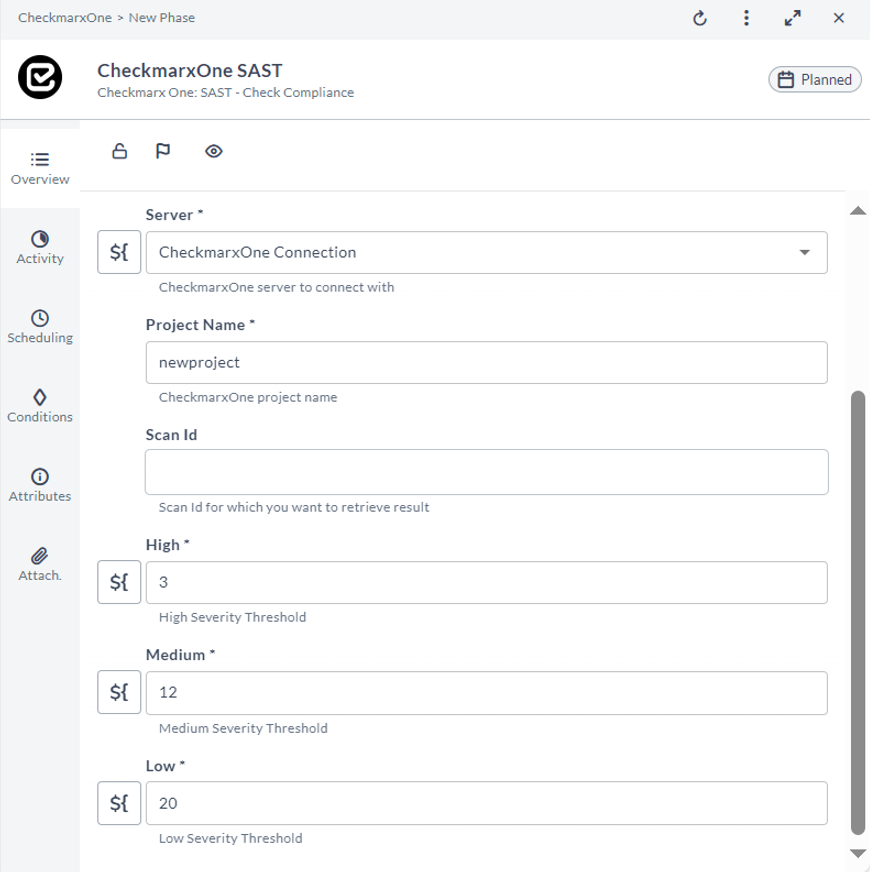Toggle the eye watch icon
Screen dimensions: 870x872
click(x=214, y=151)
